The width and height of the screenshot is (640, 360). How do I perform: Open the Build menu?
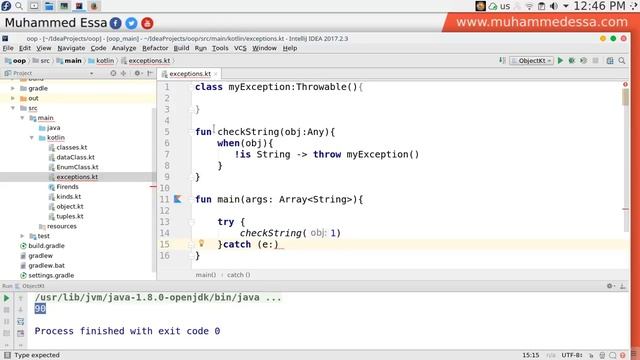[x=181, y=48]
